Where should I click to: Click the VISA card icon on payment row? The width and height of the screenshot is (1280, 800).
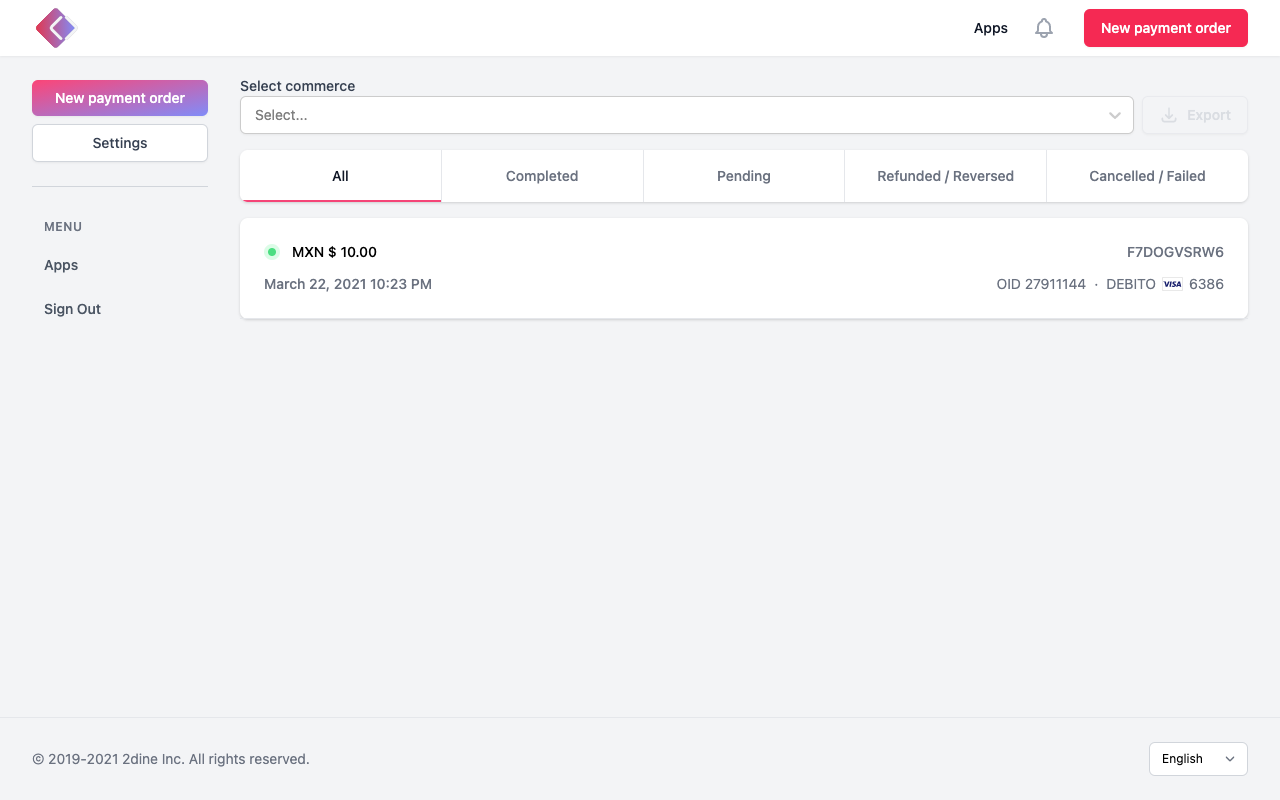pos(1171,284)
